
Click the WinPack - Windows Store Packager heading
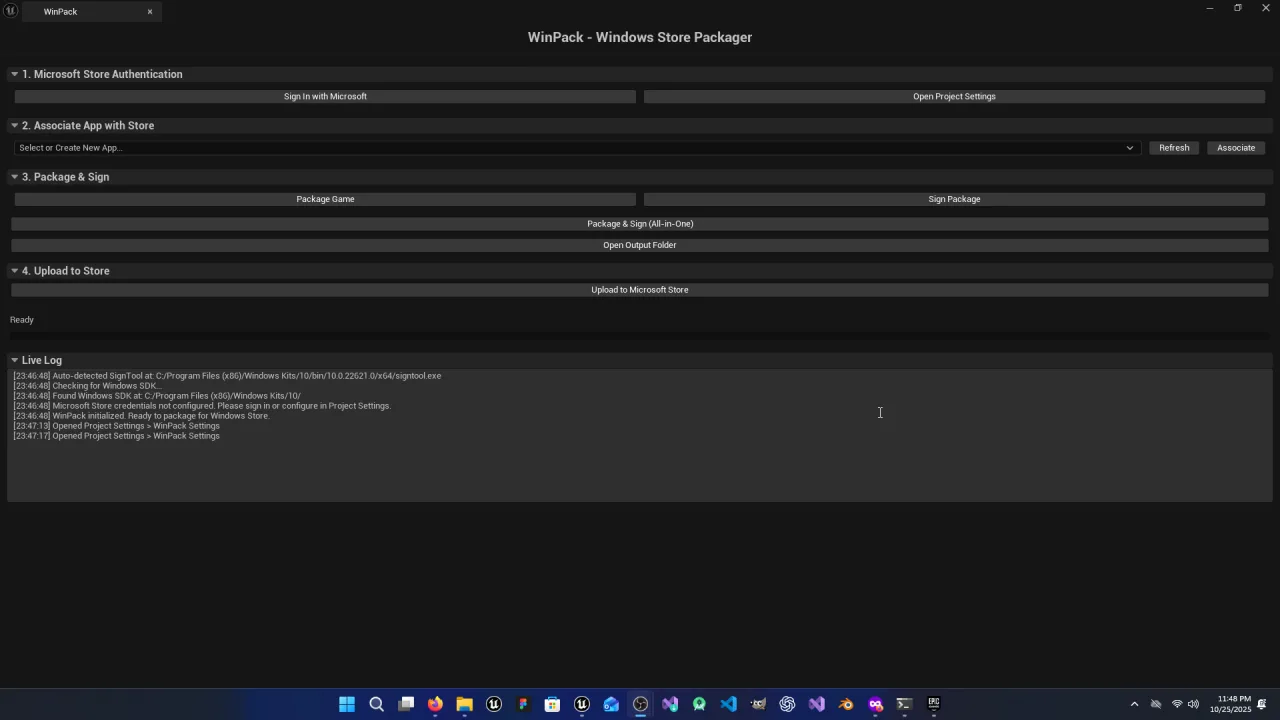640,37
